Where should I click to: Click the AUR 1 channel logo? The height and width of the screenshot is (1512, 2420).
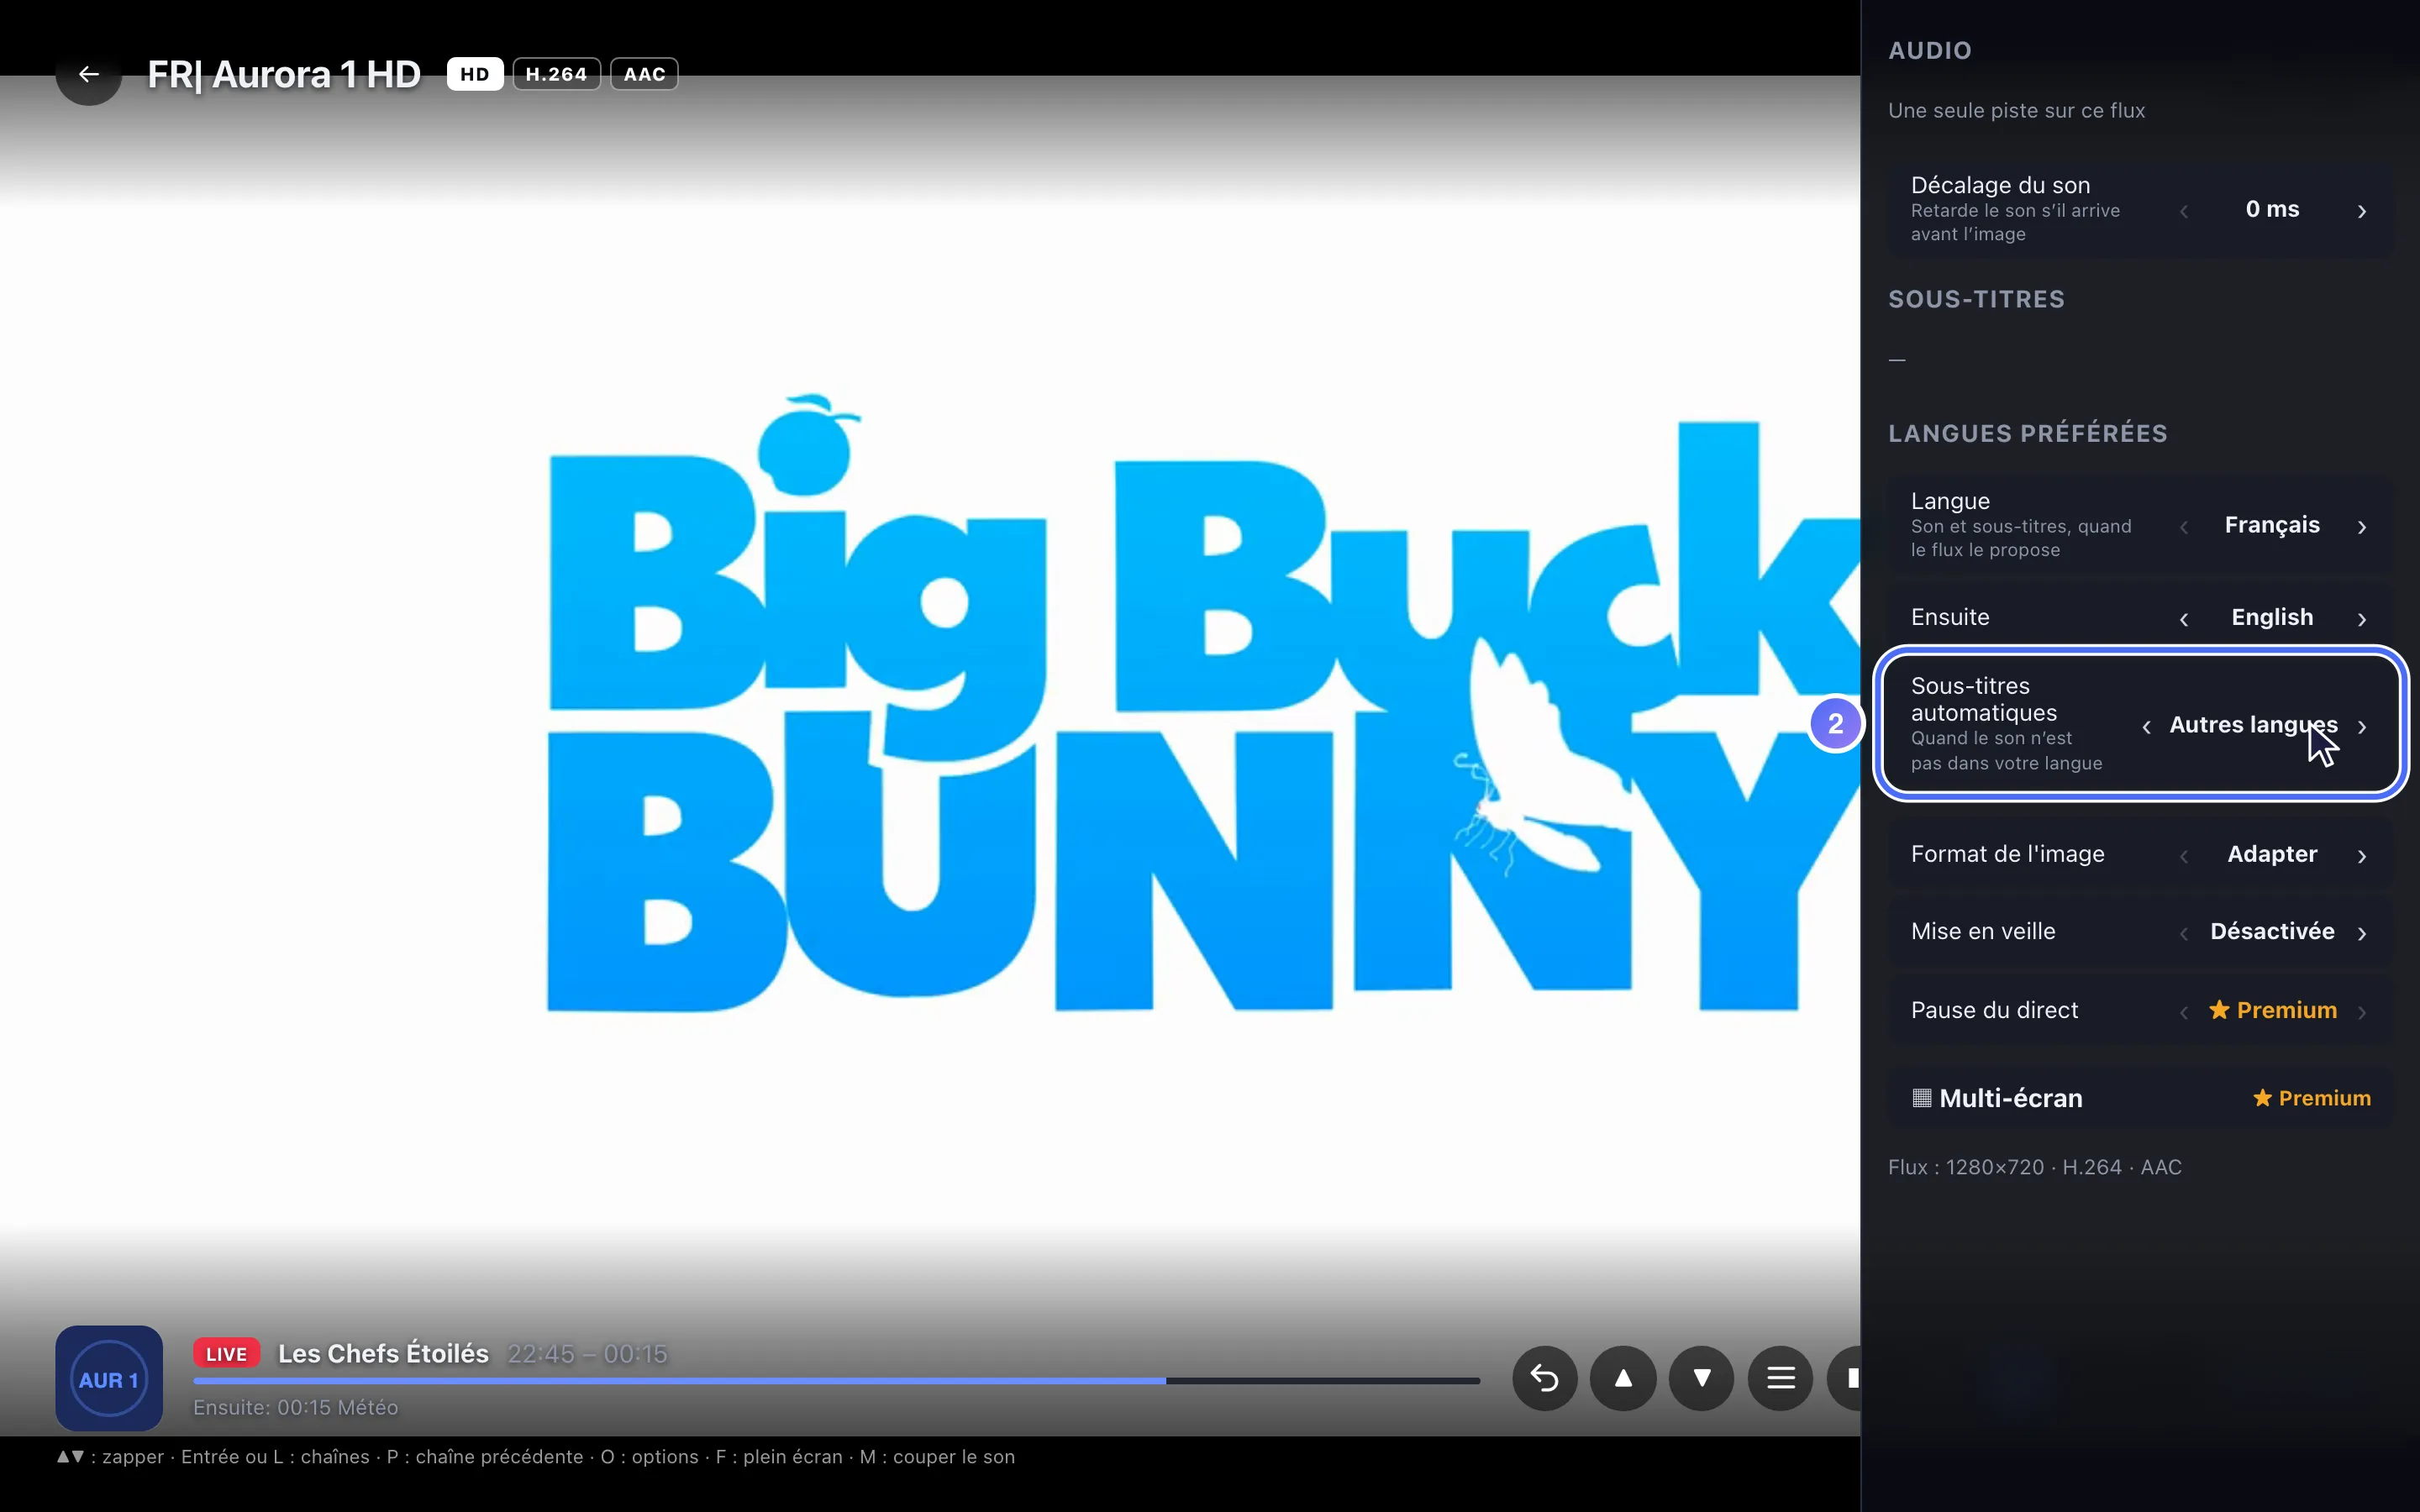109,1379
